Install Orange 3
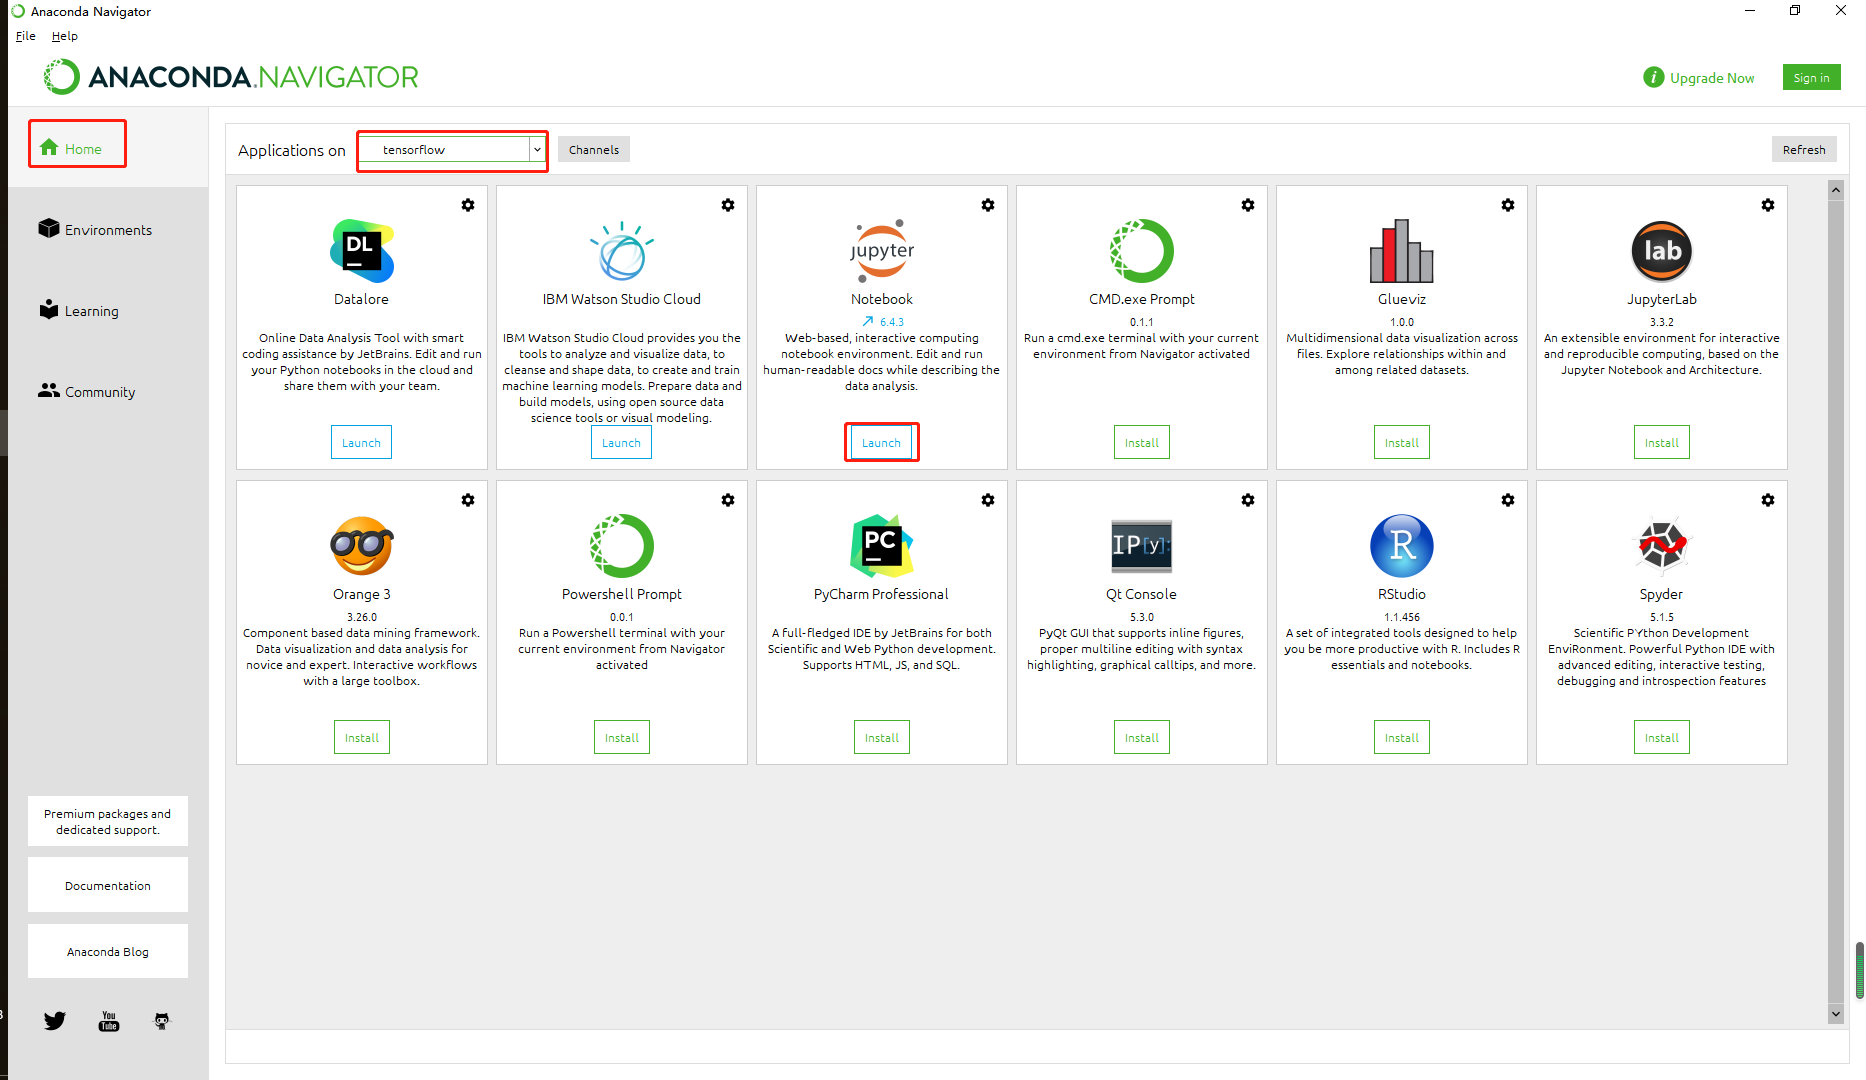1866x1080 pixels. pos(362,738)
